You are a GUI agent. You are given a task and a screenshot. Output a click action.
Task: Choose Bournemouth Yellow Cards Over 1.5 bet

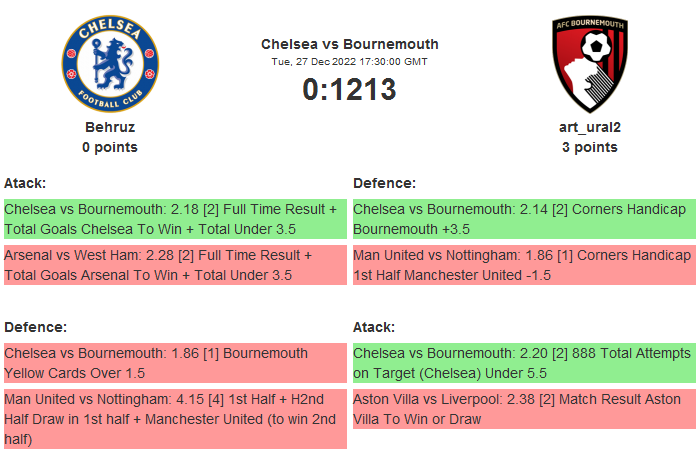[174, 363]
